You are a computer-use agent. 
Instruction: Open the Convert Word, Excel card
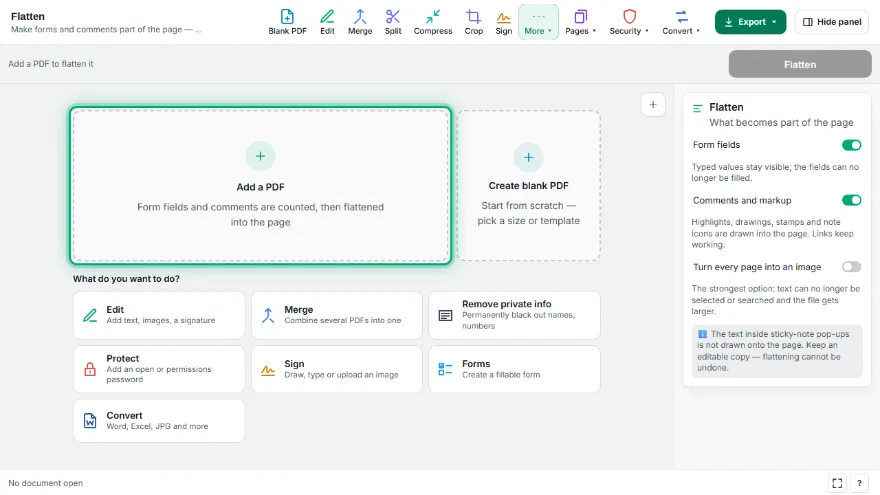(x=159, y=421)
